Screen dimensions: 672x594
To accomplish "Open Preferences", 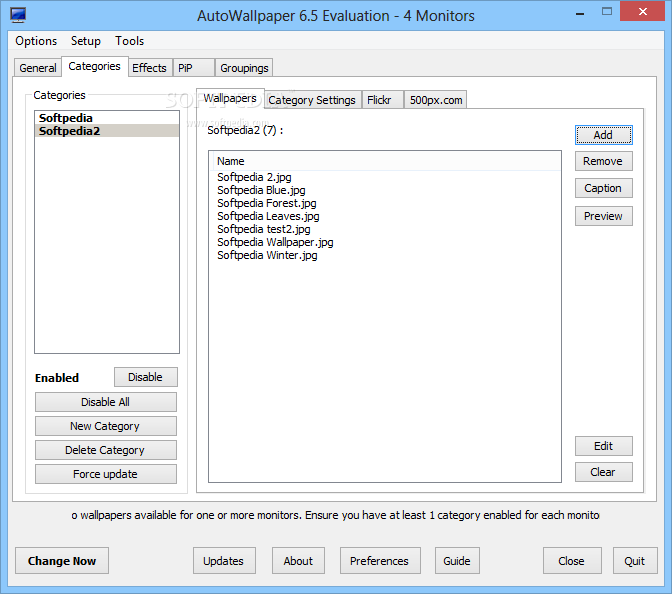I will pos(380,561).
